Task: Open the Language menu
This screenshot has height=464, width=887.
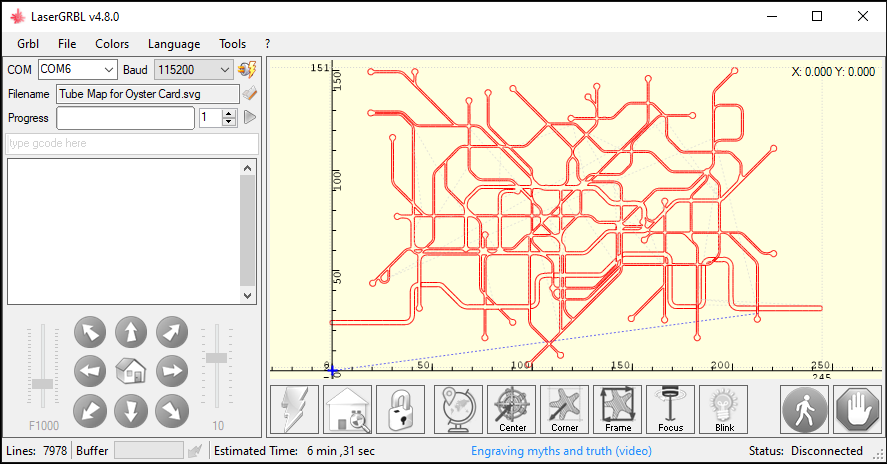Action: pyautogui.click(x=174, y=44)
